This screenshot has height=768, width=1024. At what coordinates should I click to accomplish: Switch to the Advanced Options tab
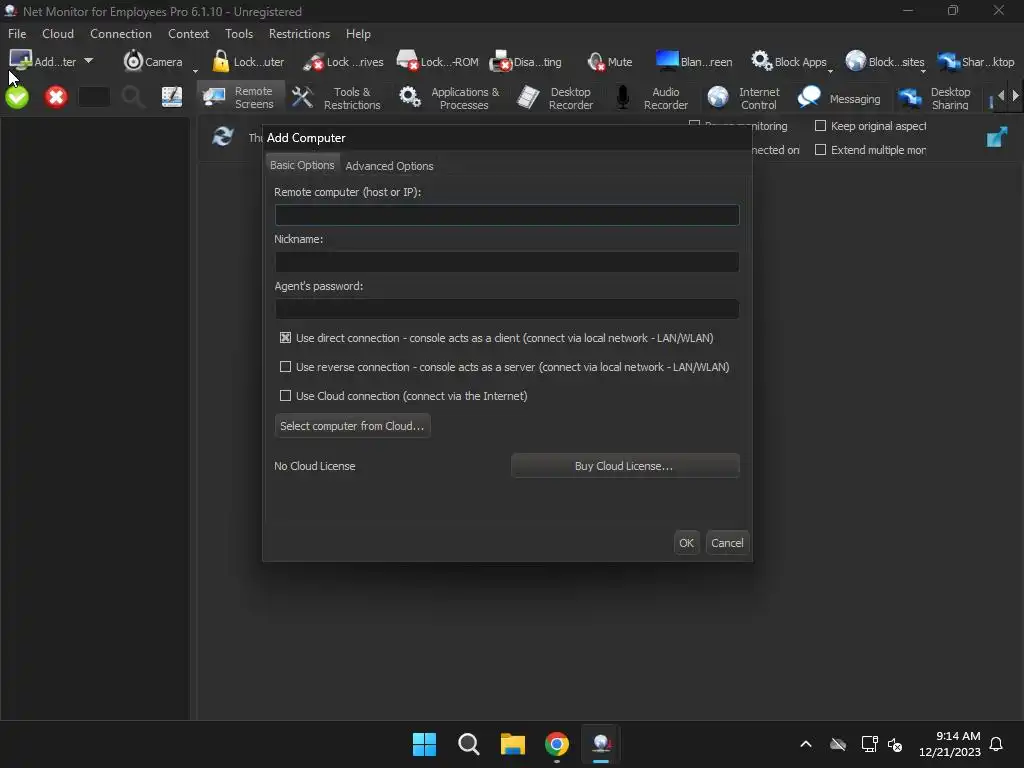[x=389, y=166]
